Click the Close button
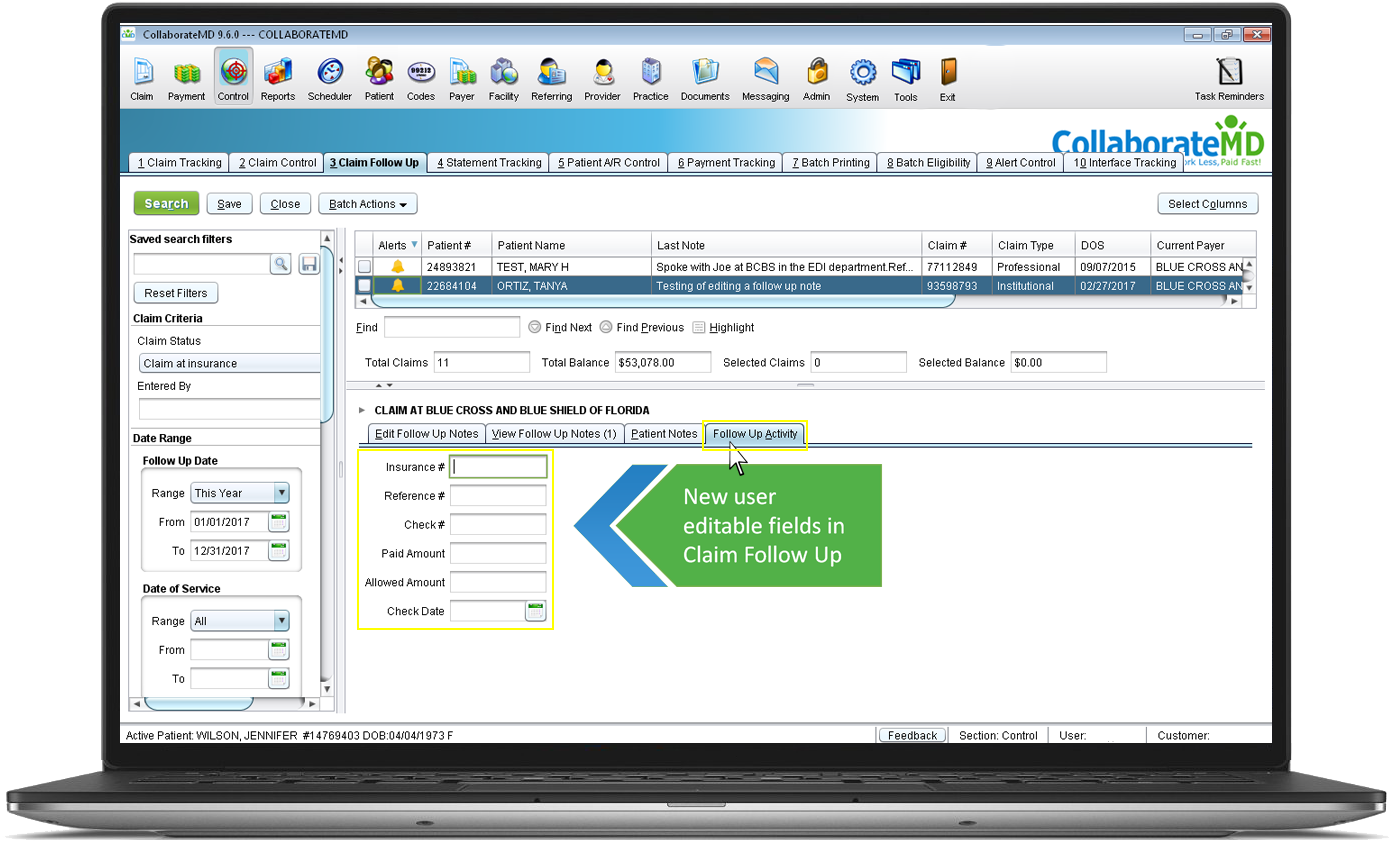This screenshot has width=1393, height=841. [285, 204]
